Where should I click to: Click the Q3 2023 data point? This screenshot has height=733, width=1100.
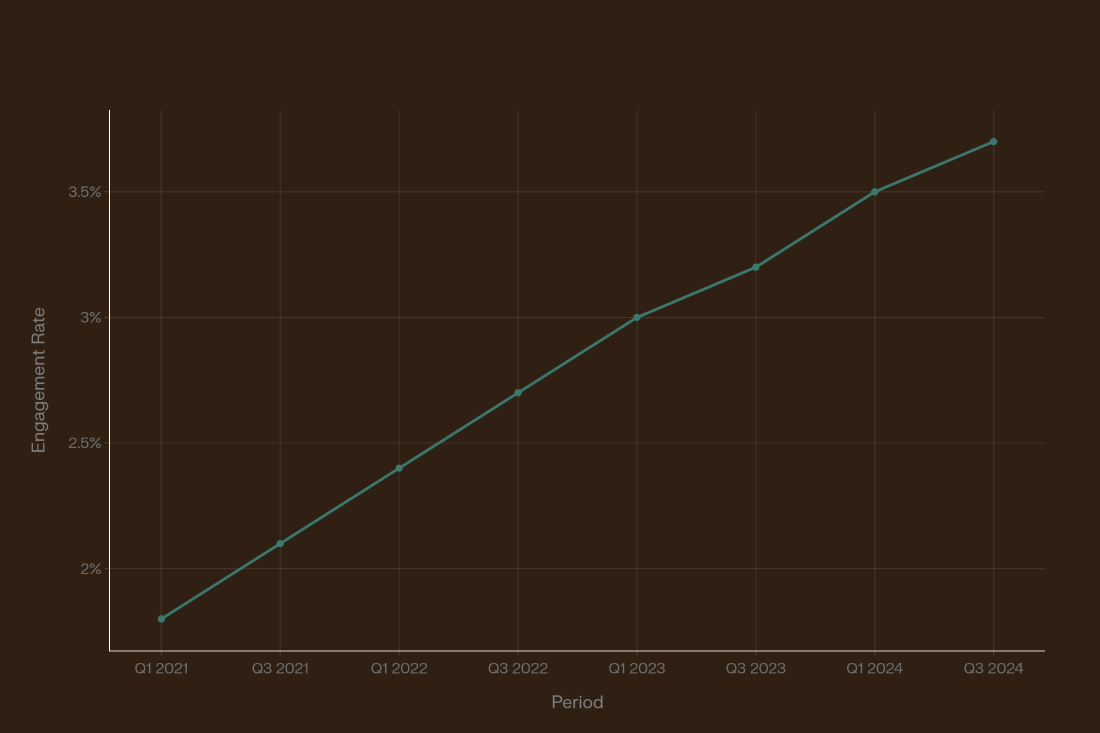[x=756, y=267]
